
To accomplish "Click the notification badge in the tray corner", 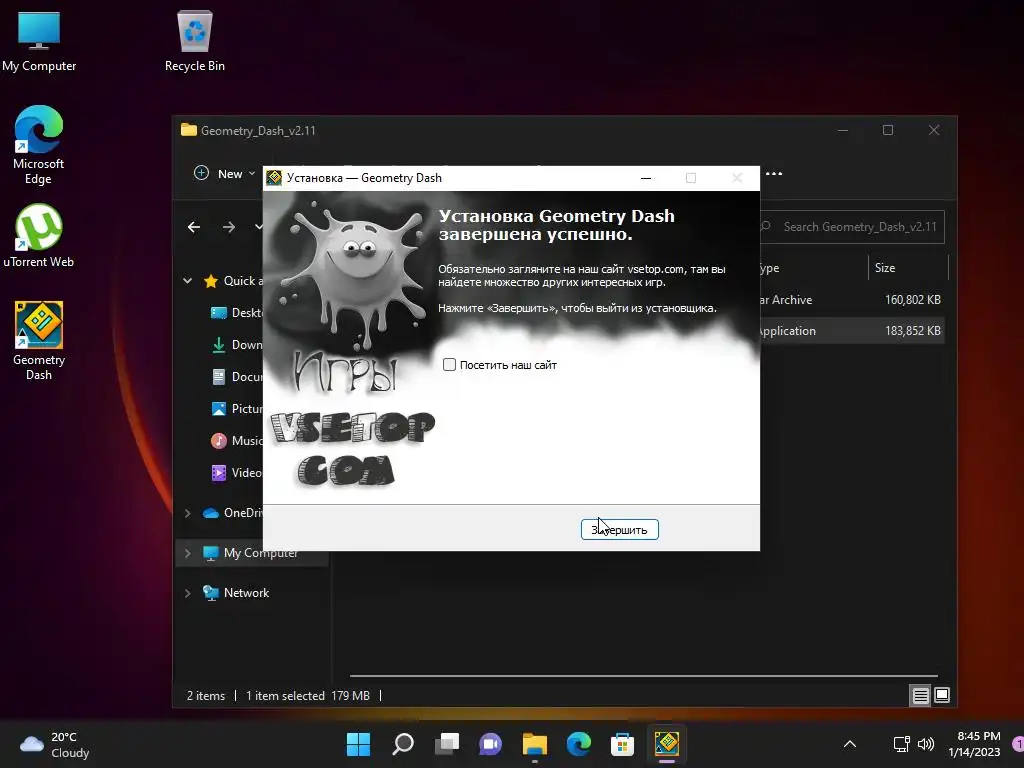I will coord(1017,744).
